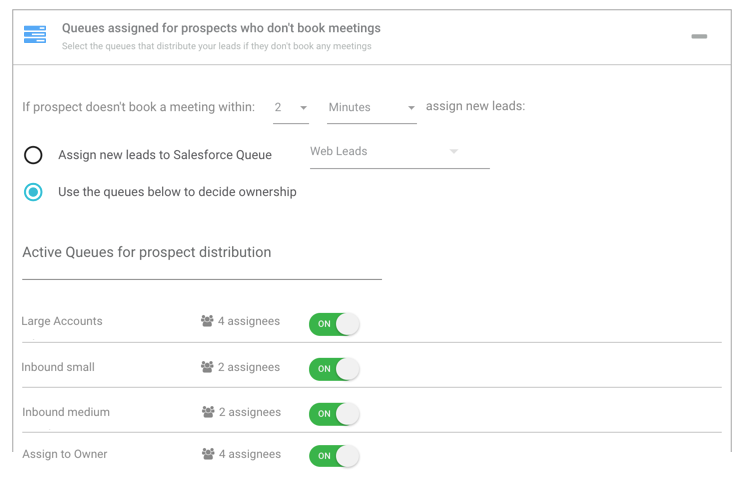Open the number dropdown showing 2
The height and width of the screenshot is (488, 747).
[x=291, y=108]
